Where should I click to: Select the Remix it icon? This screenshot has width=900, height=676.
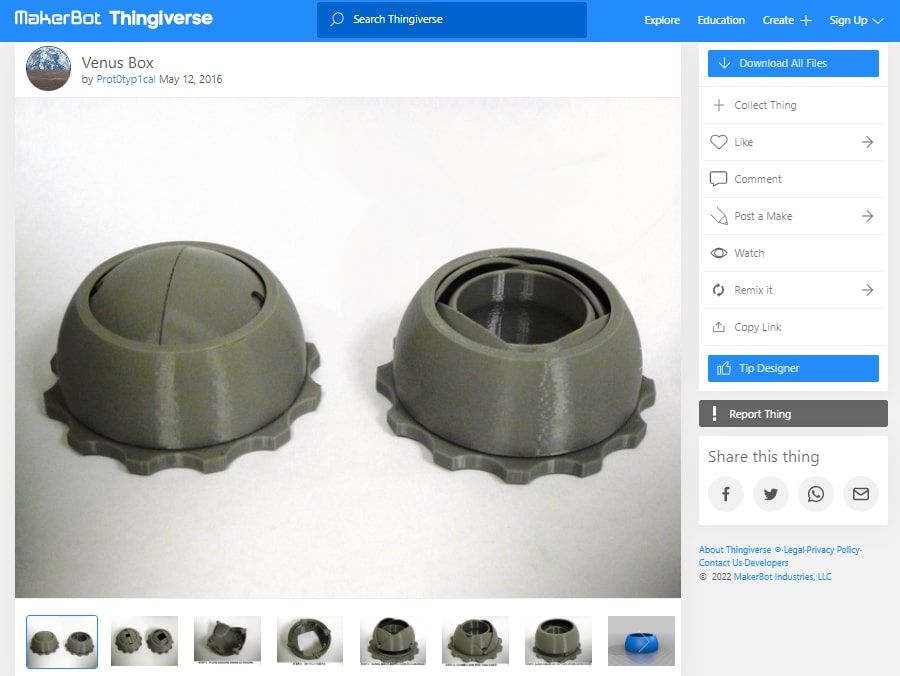pos(718,290)
